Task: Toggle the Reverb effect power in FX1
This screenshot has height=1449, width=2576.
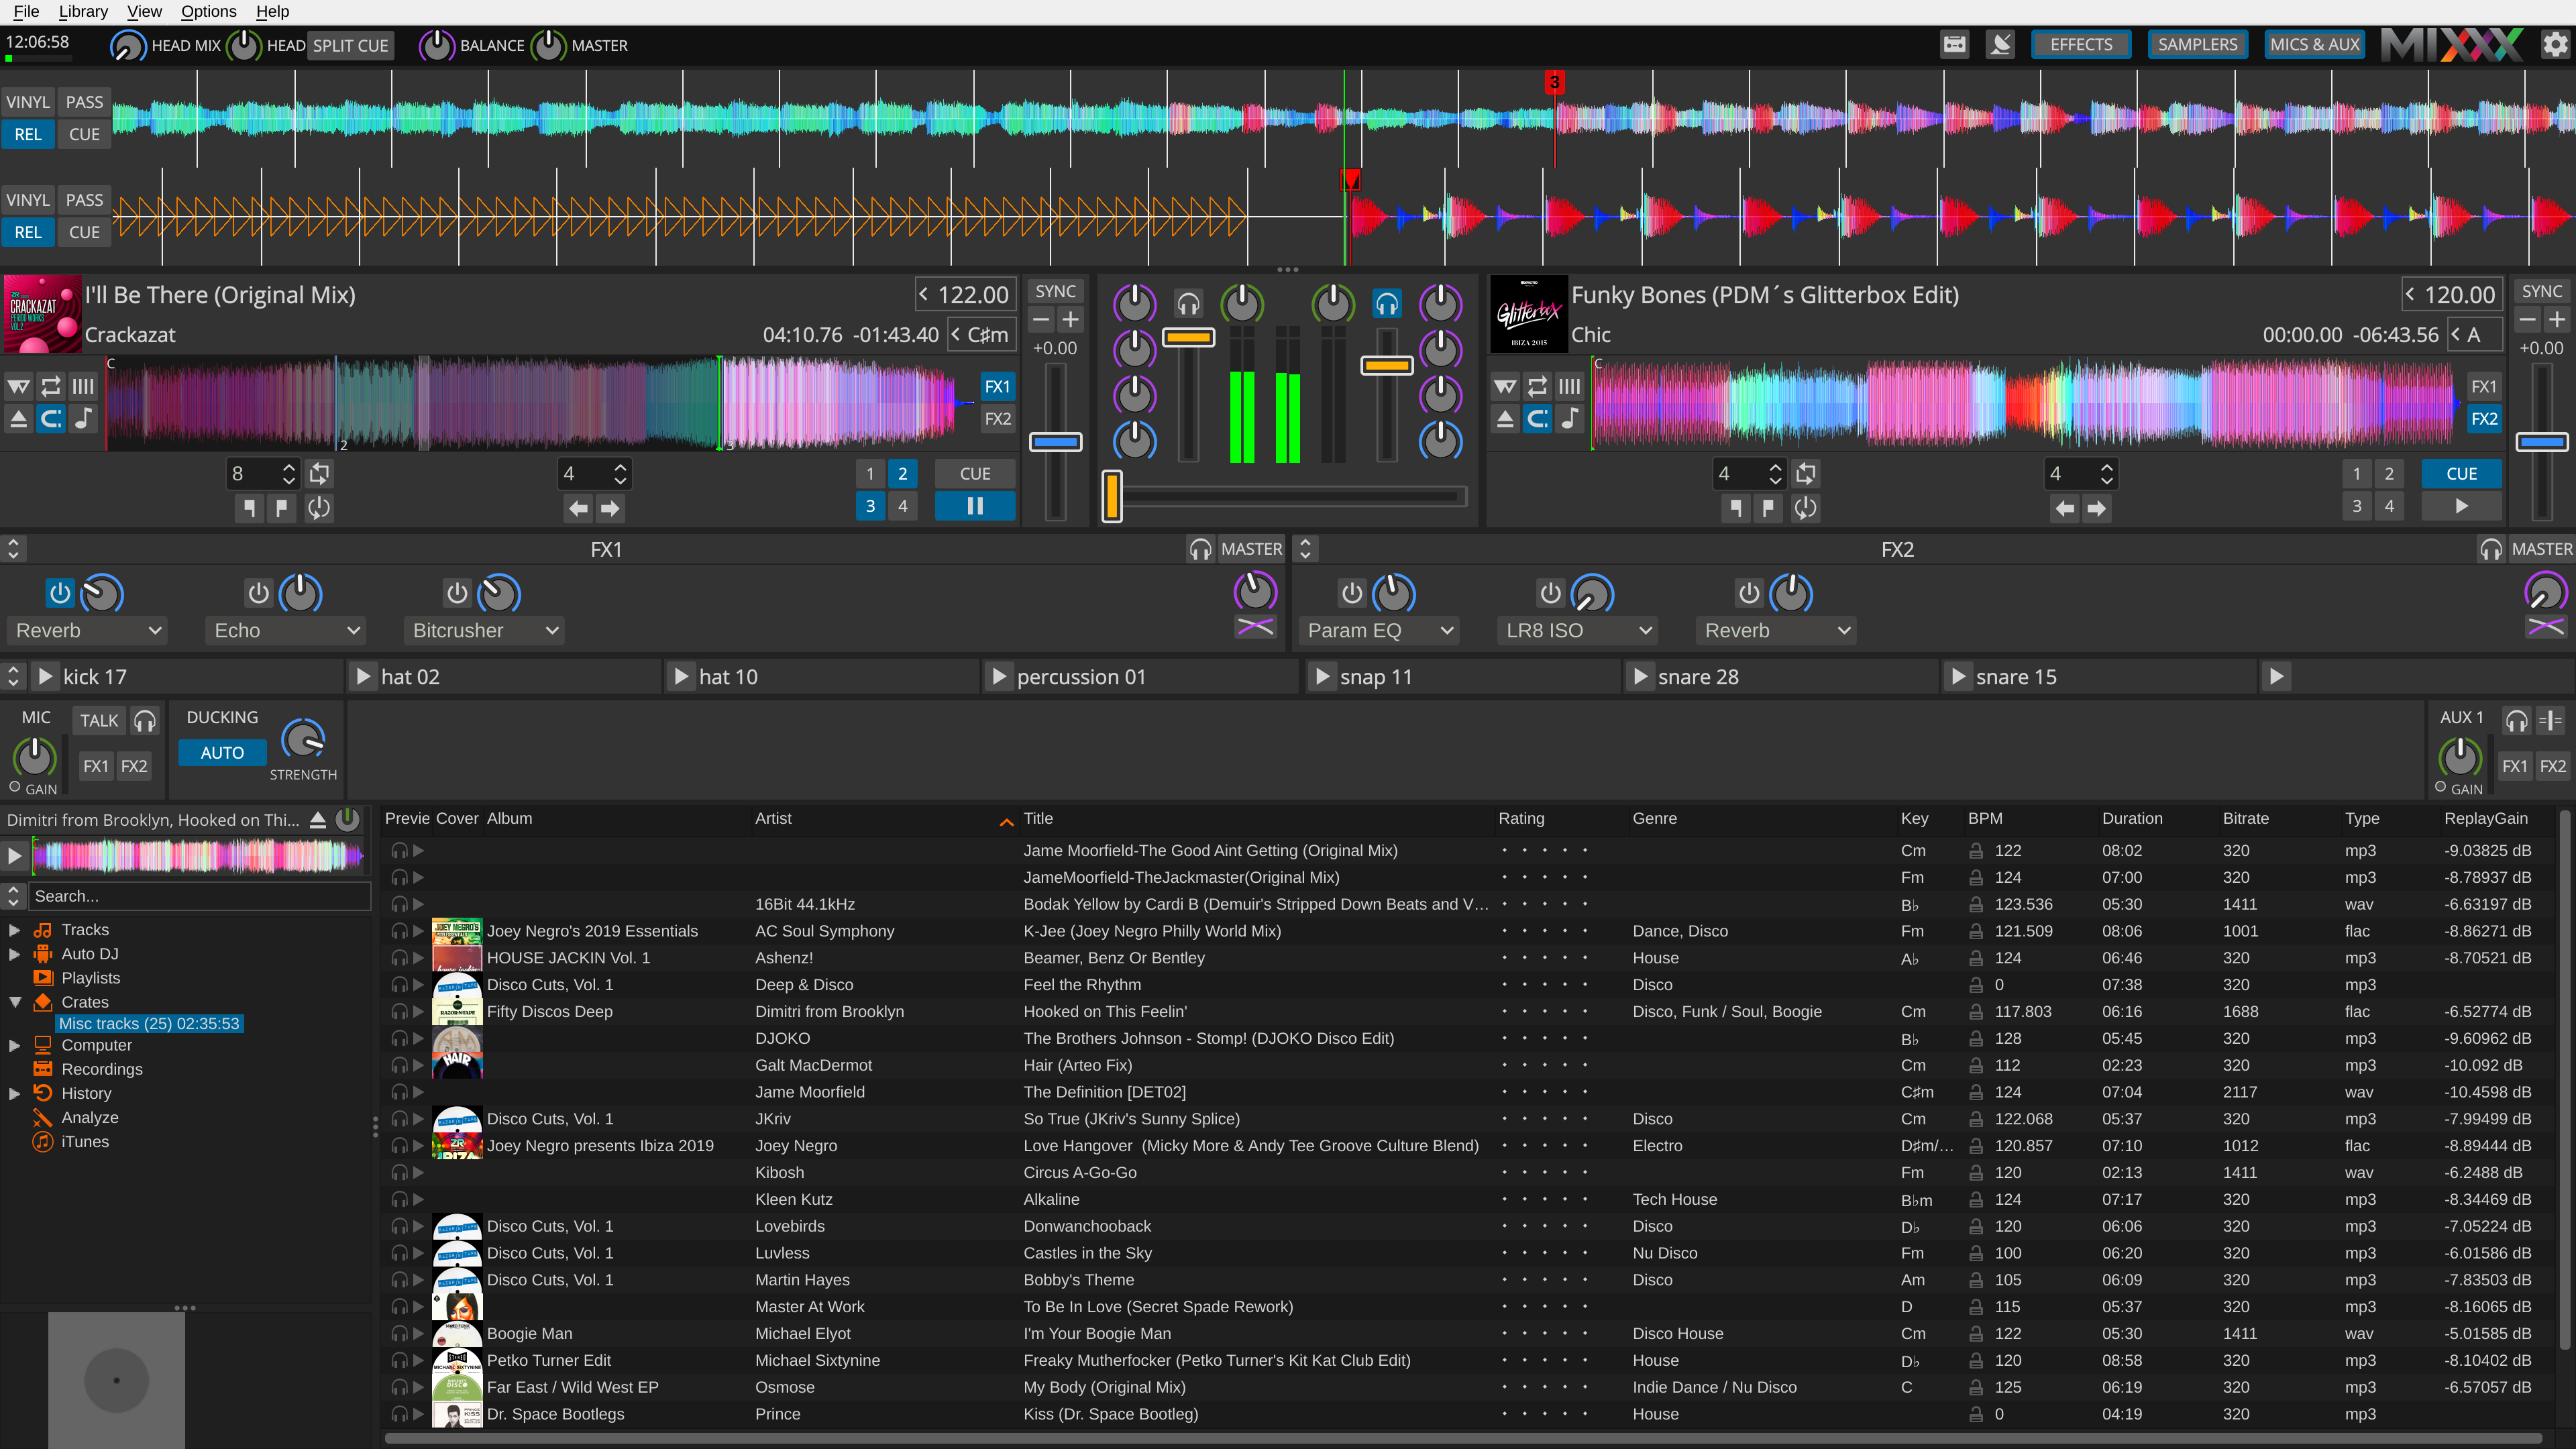Action: point(60,593)
